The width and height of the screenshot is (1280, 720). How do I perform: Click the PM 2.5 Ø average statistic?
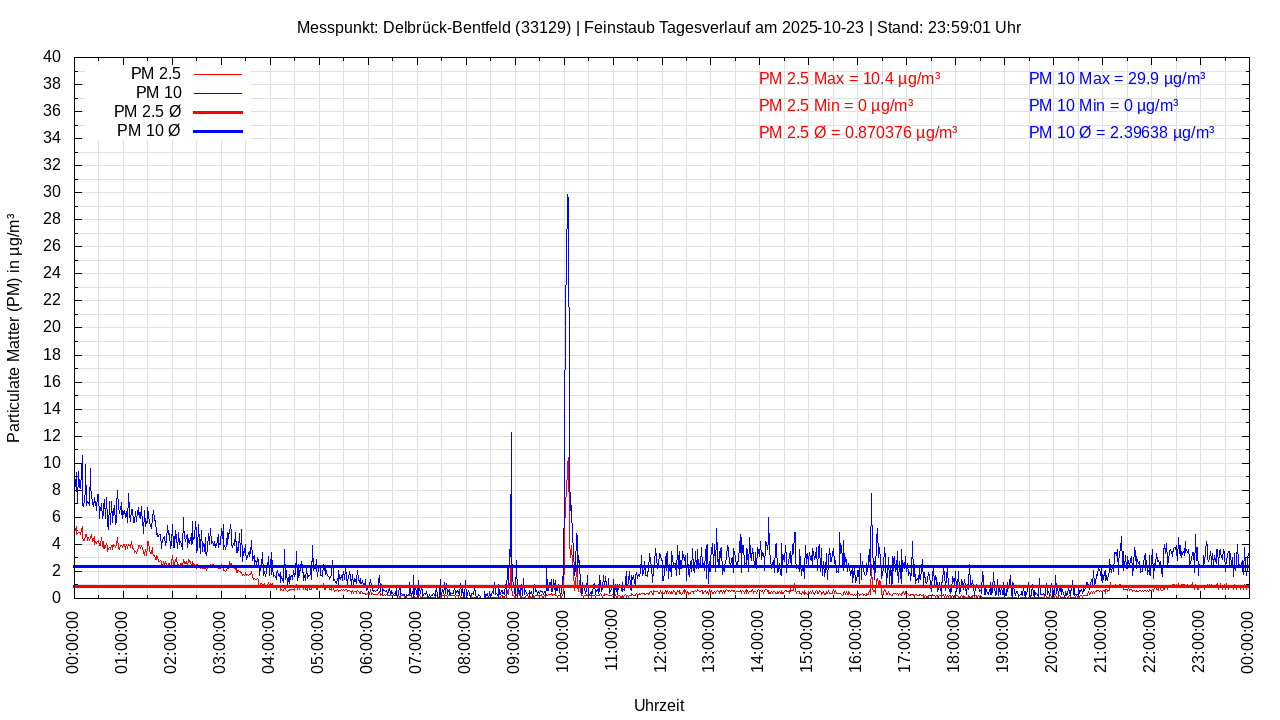coord(857,132)
